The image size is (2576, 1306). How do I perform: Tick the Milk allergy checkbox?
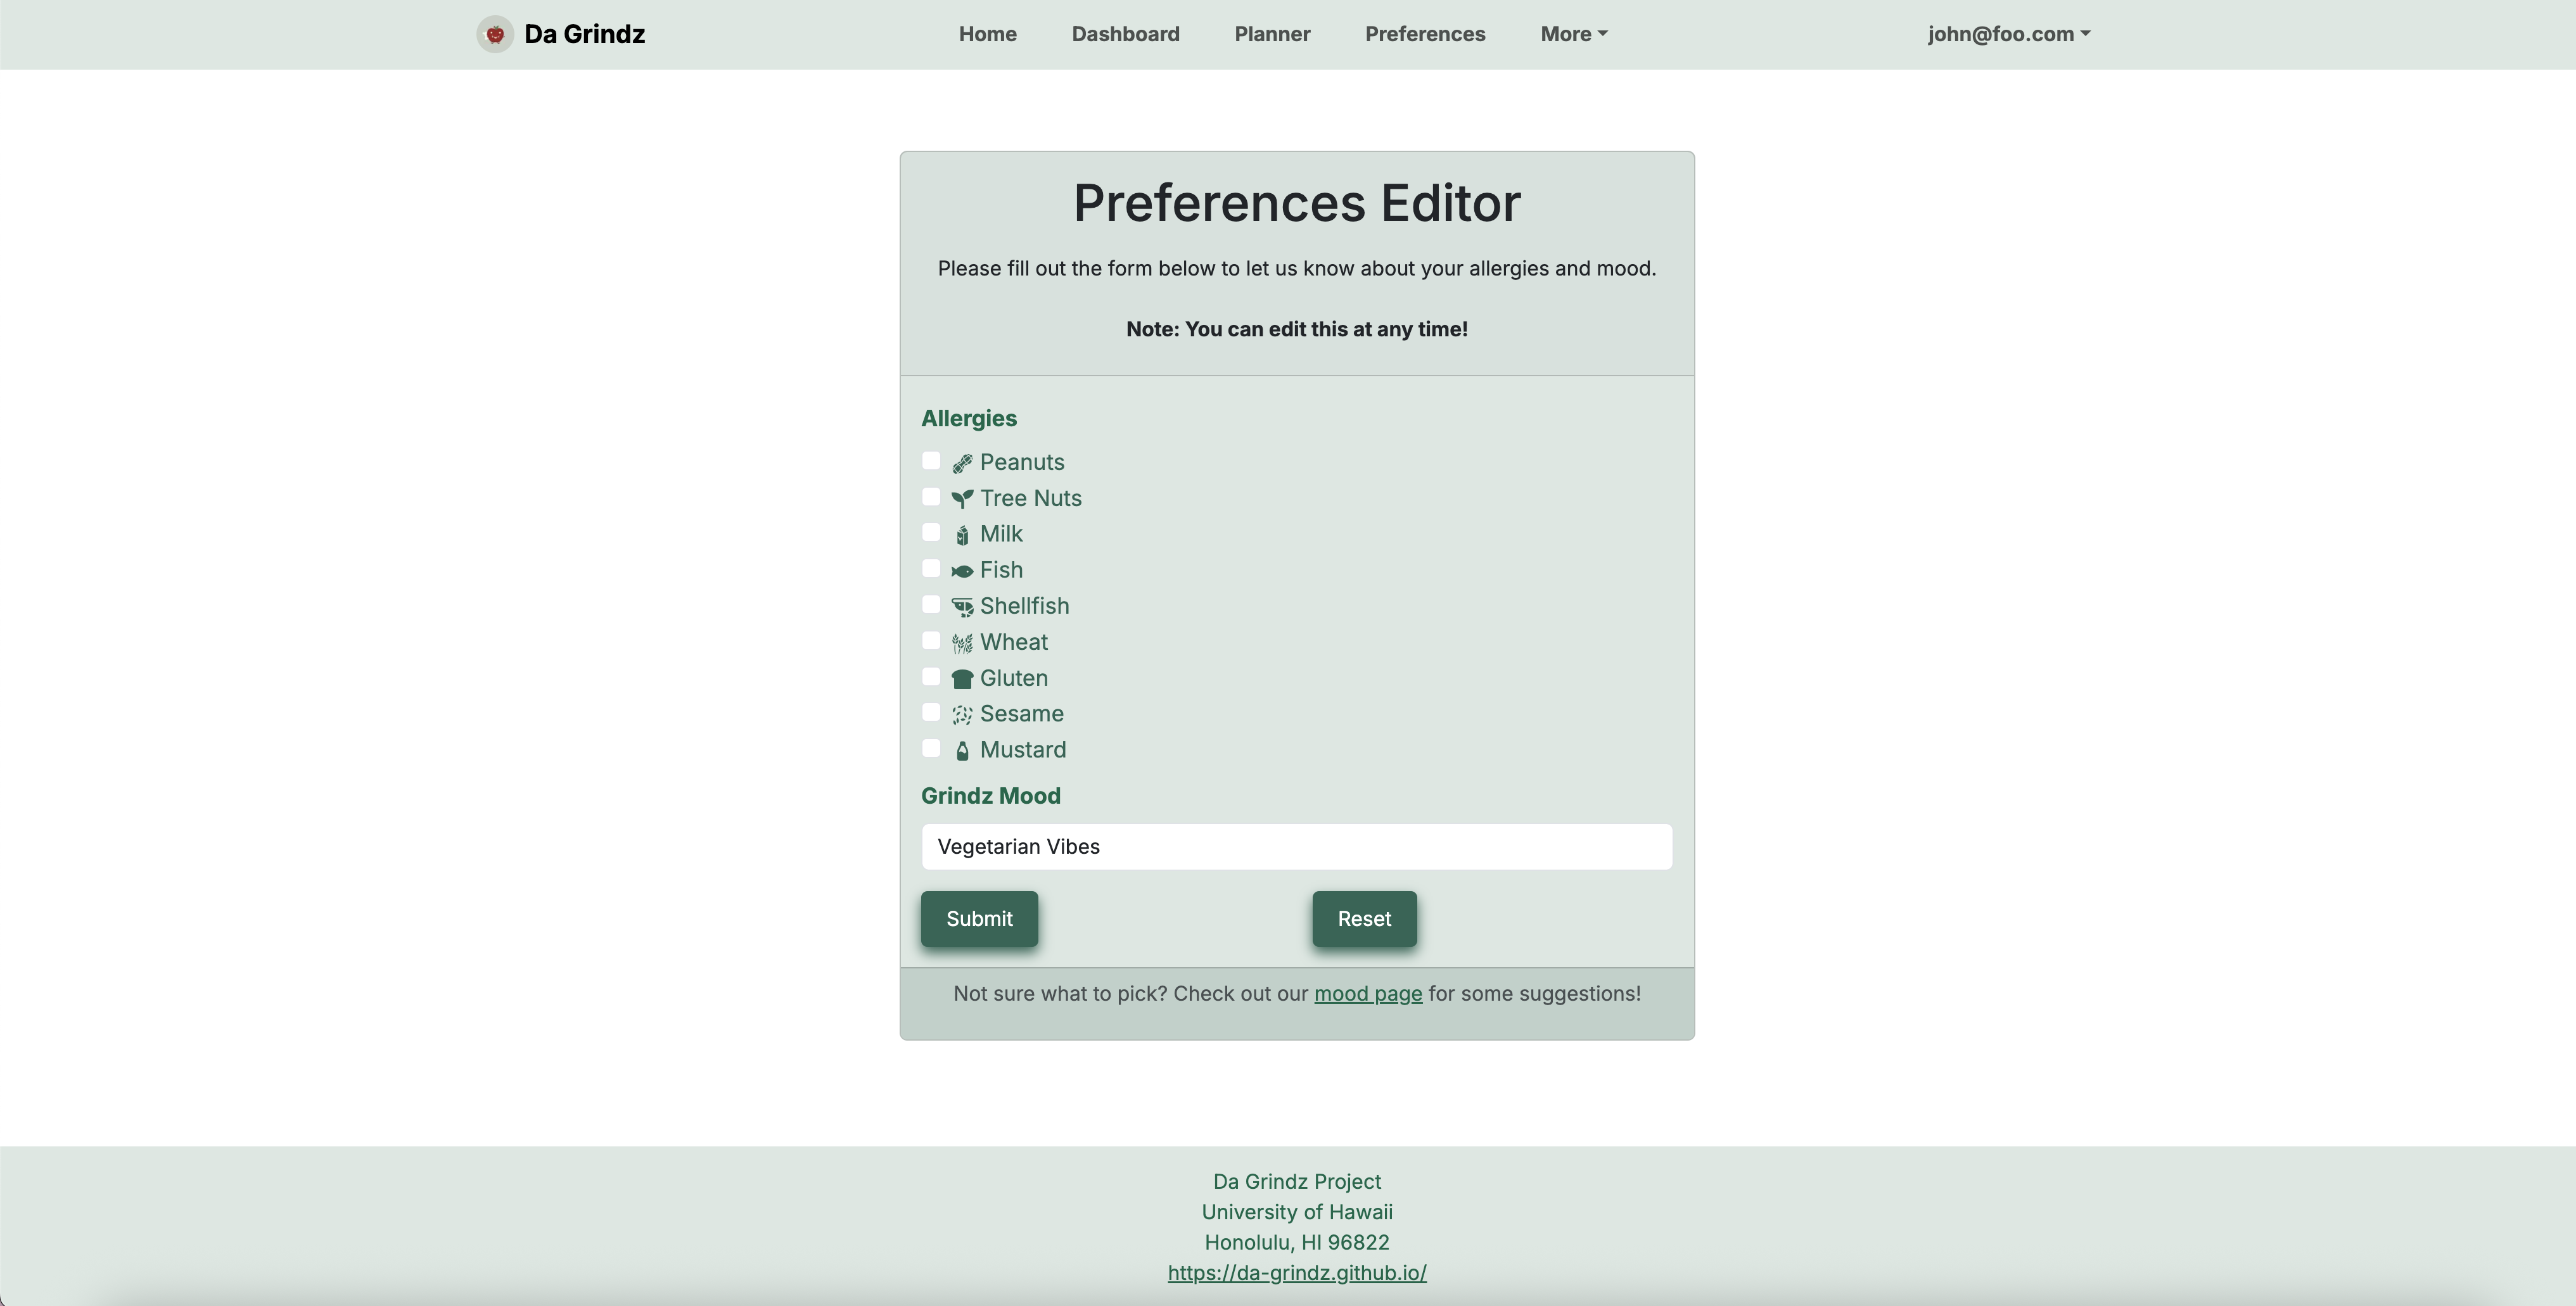pyautogui.click(x=931, y=533)
